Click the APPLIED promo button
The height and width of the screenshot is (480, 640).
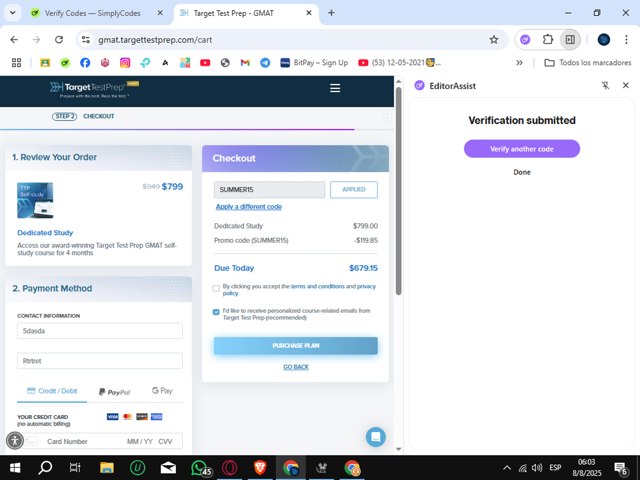[x=353, y=189]
